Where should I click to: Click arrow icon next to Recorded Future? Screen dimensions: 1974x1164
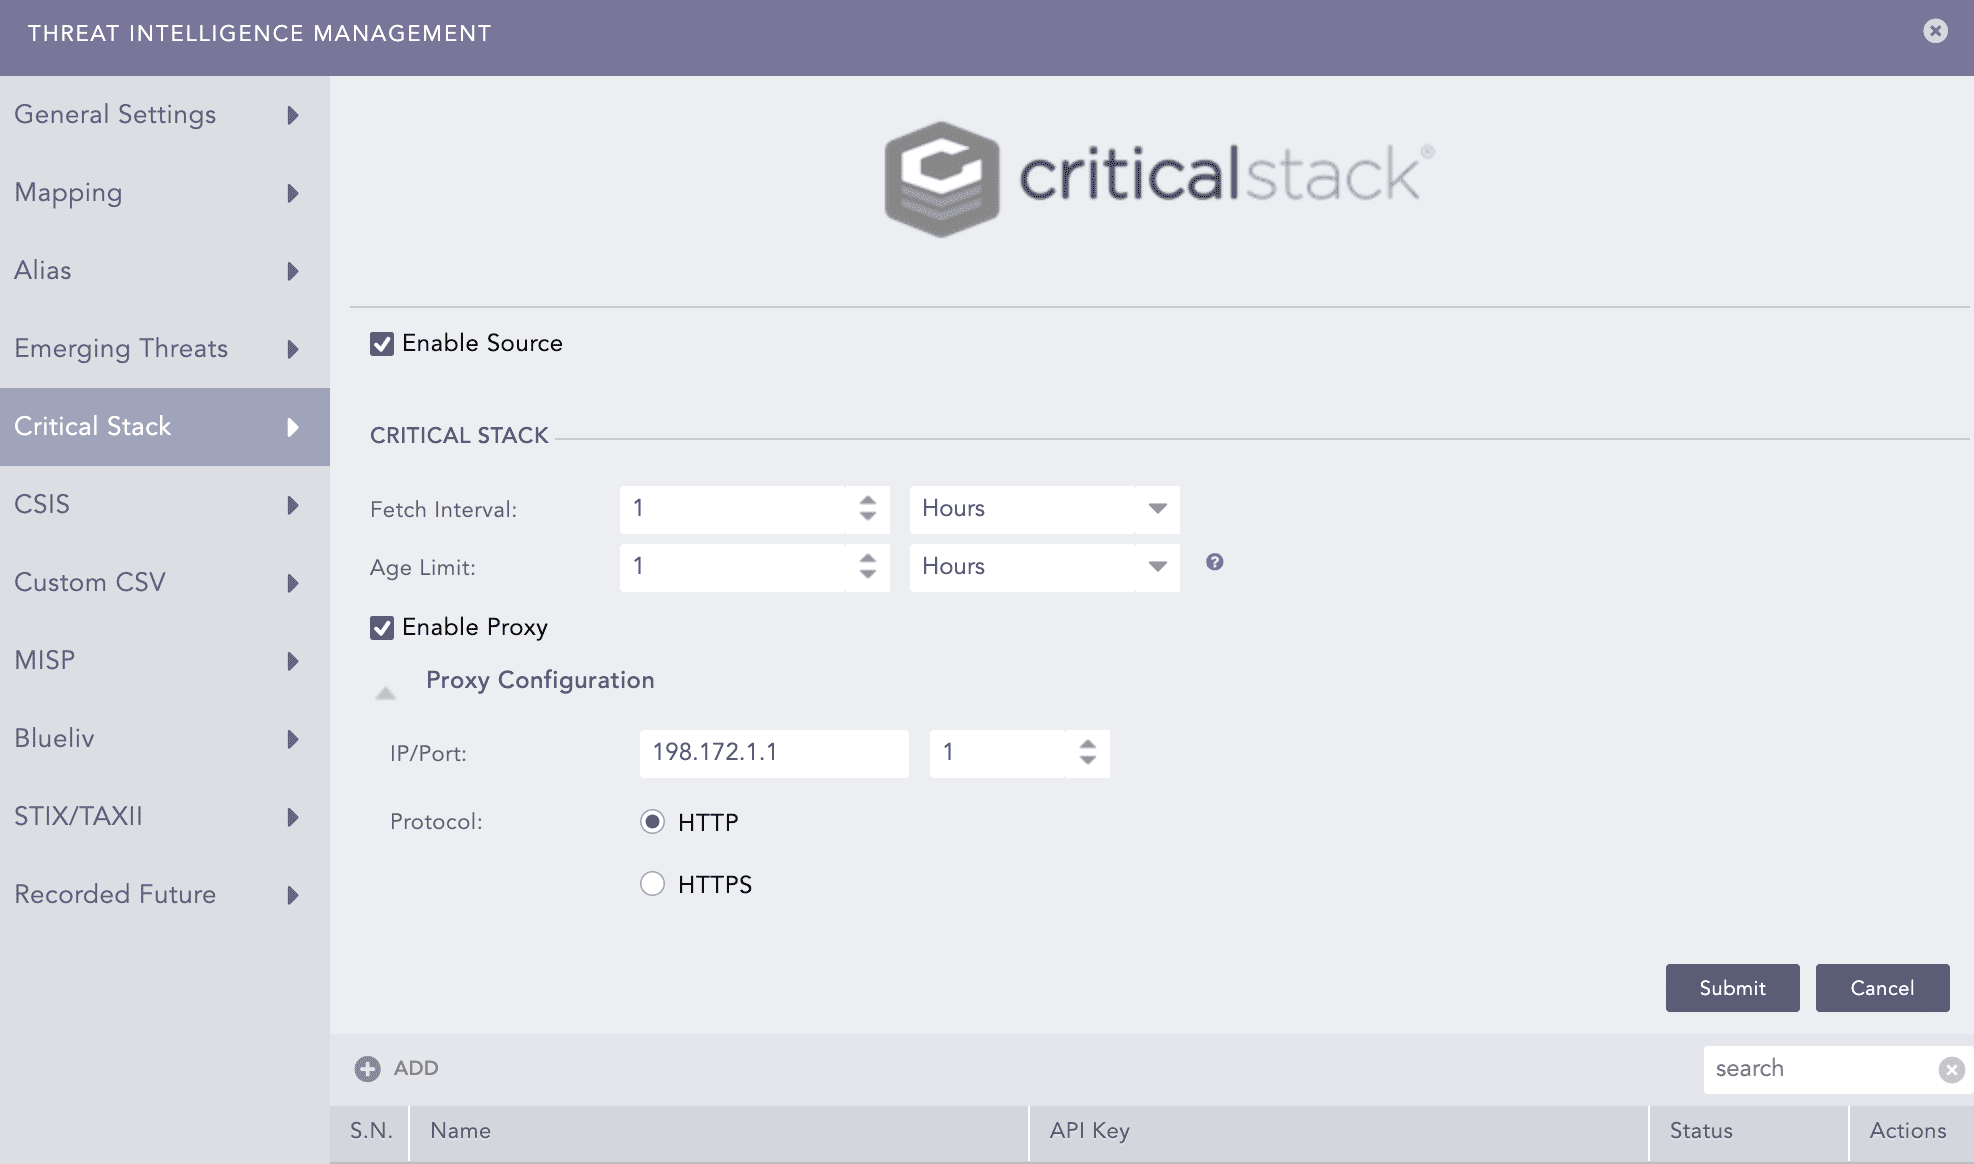293,895
